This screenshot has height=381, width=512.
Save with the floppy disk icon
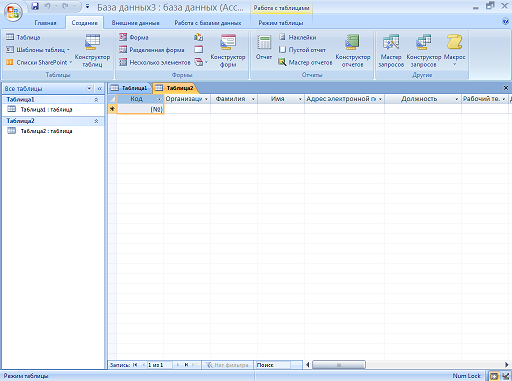[x=35, y=6]
